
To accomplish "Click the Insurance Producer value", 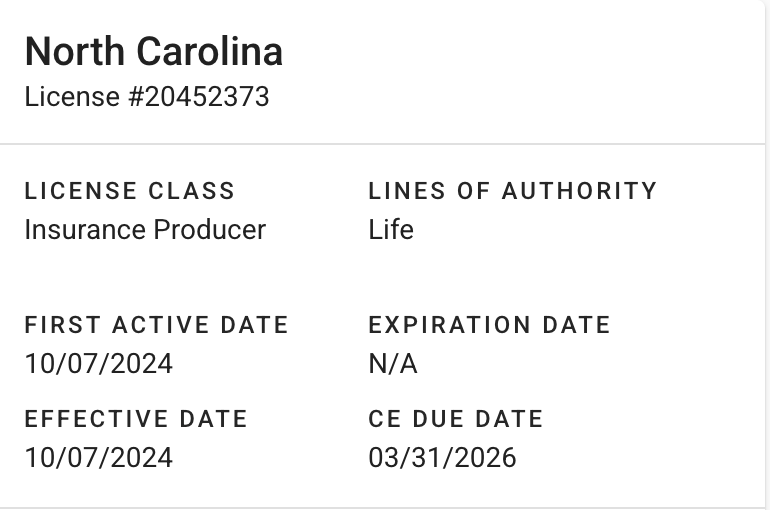I will (145, 230).
